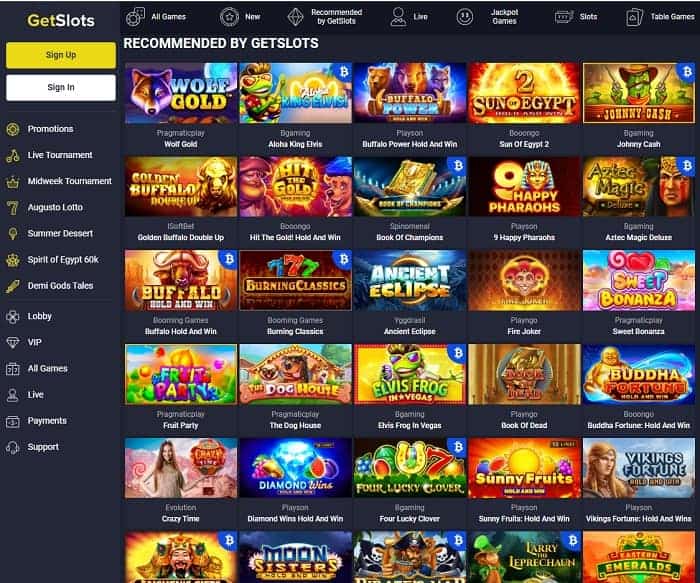
Task: Open Spirit of Egypt 60k promotion
Action: click(x=62, y=260)
